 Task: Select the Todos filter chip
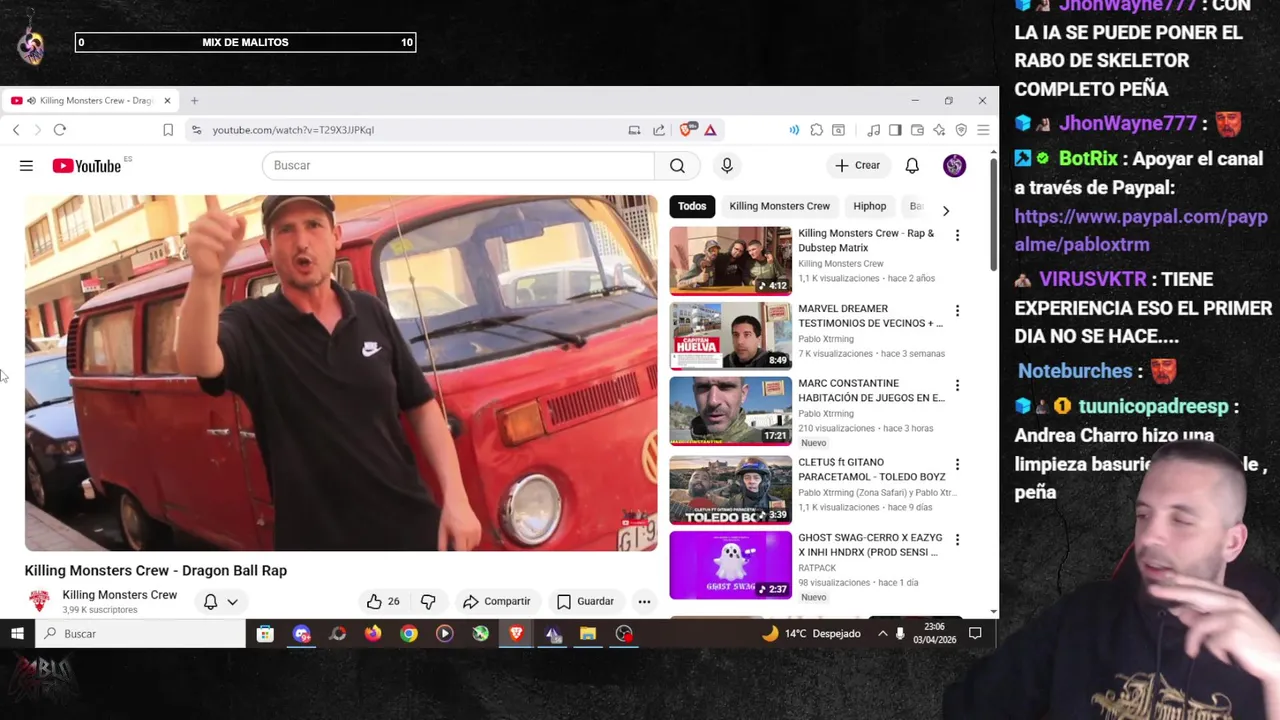click(x=692, y=206)
